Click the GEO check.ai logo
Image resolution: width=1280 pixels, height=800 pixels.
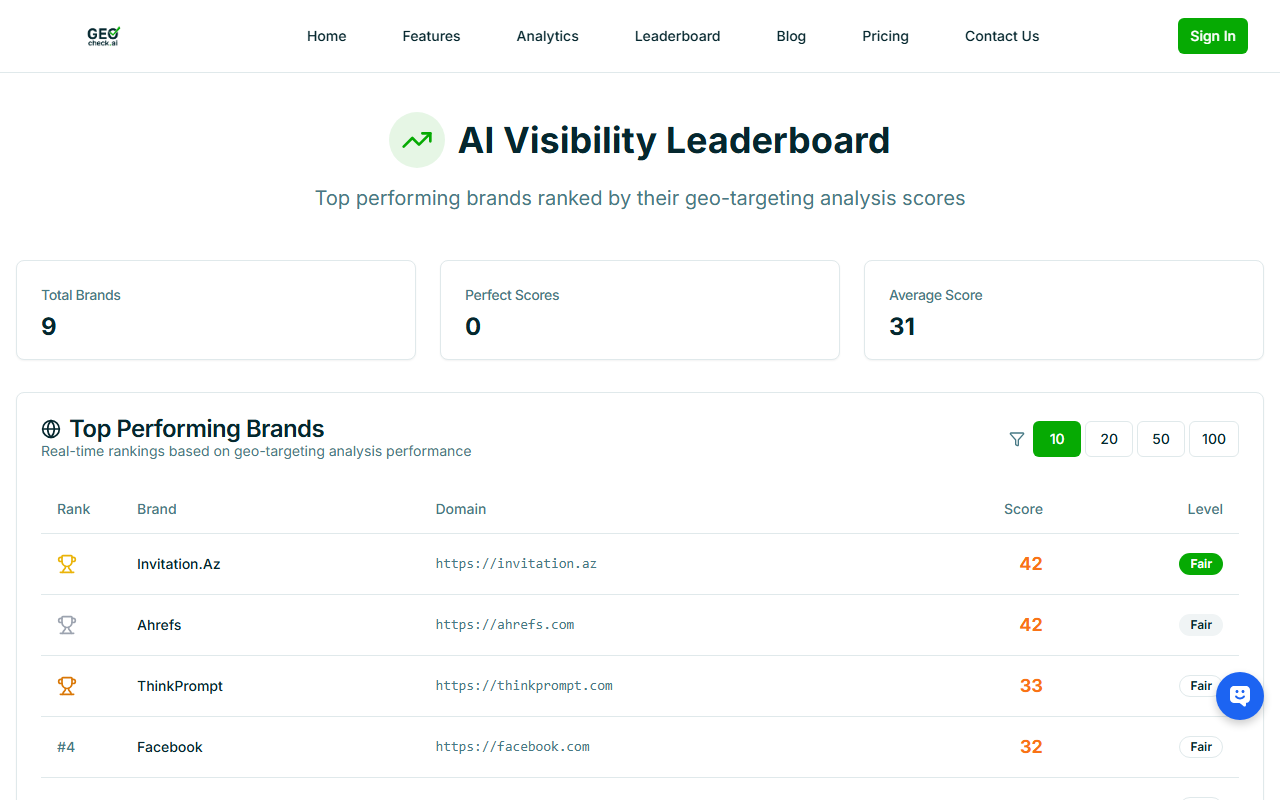[104, 36]
